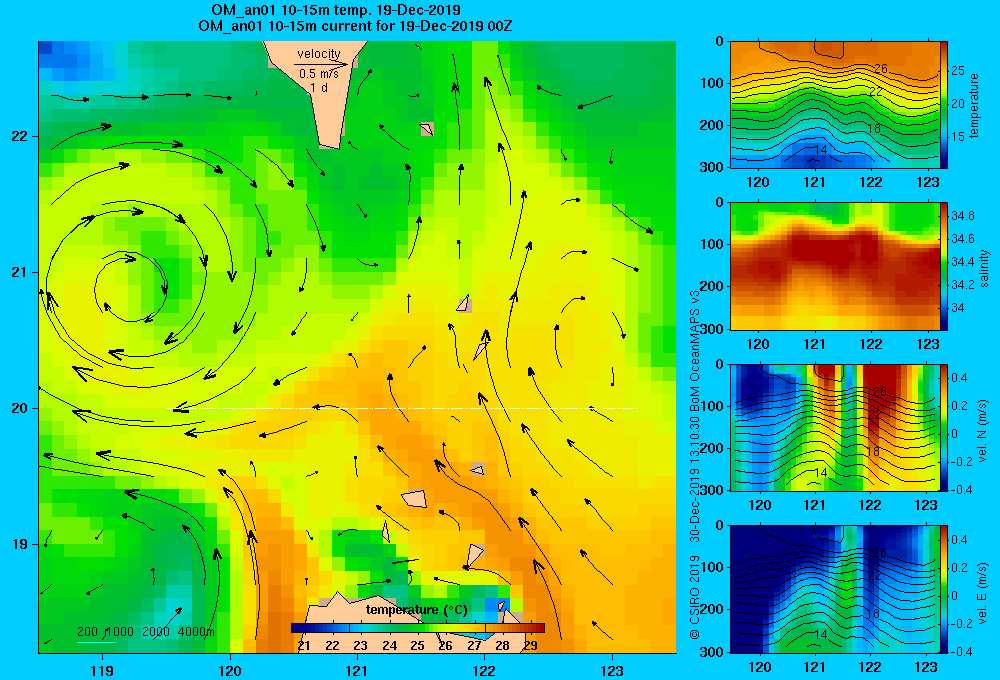
Task: Click the 25 tick on temperature section scale
Action: pyautogui.click(x=958, y=71)
